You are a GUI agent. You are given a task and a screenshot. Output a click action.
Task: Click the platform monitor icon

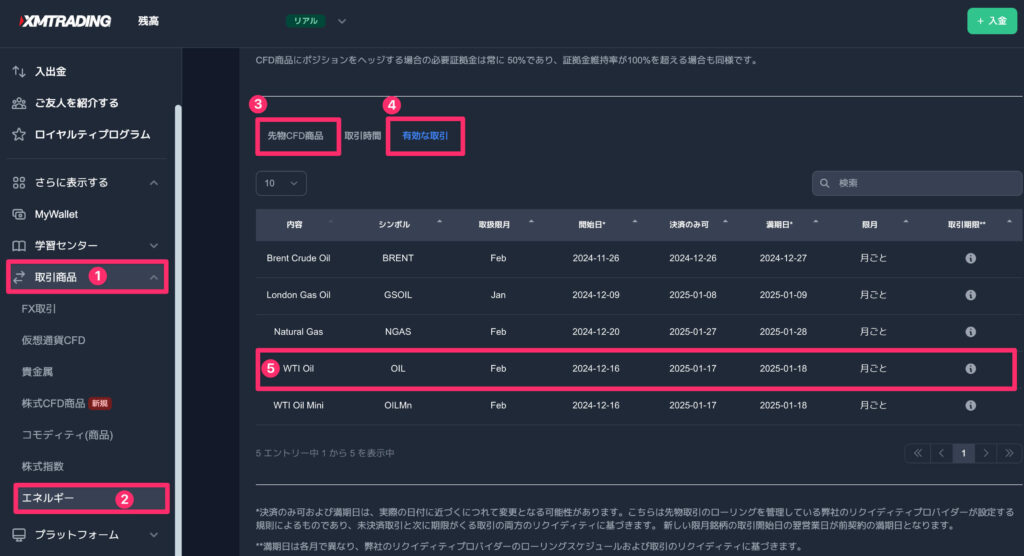pyautogui.click(x=19, y=534)
